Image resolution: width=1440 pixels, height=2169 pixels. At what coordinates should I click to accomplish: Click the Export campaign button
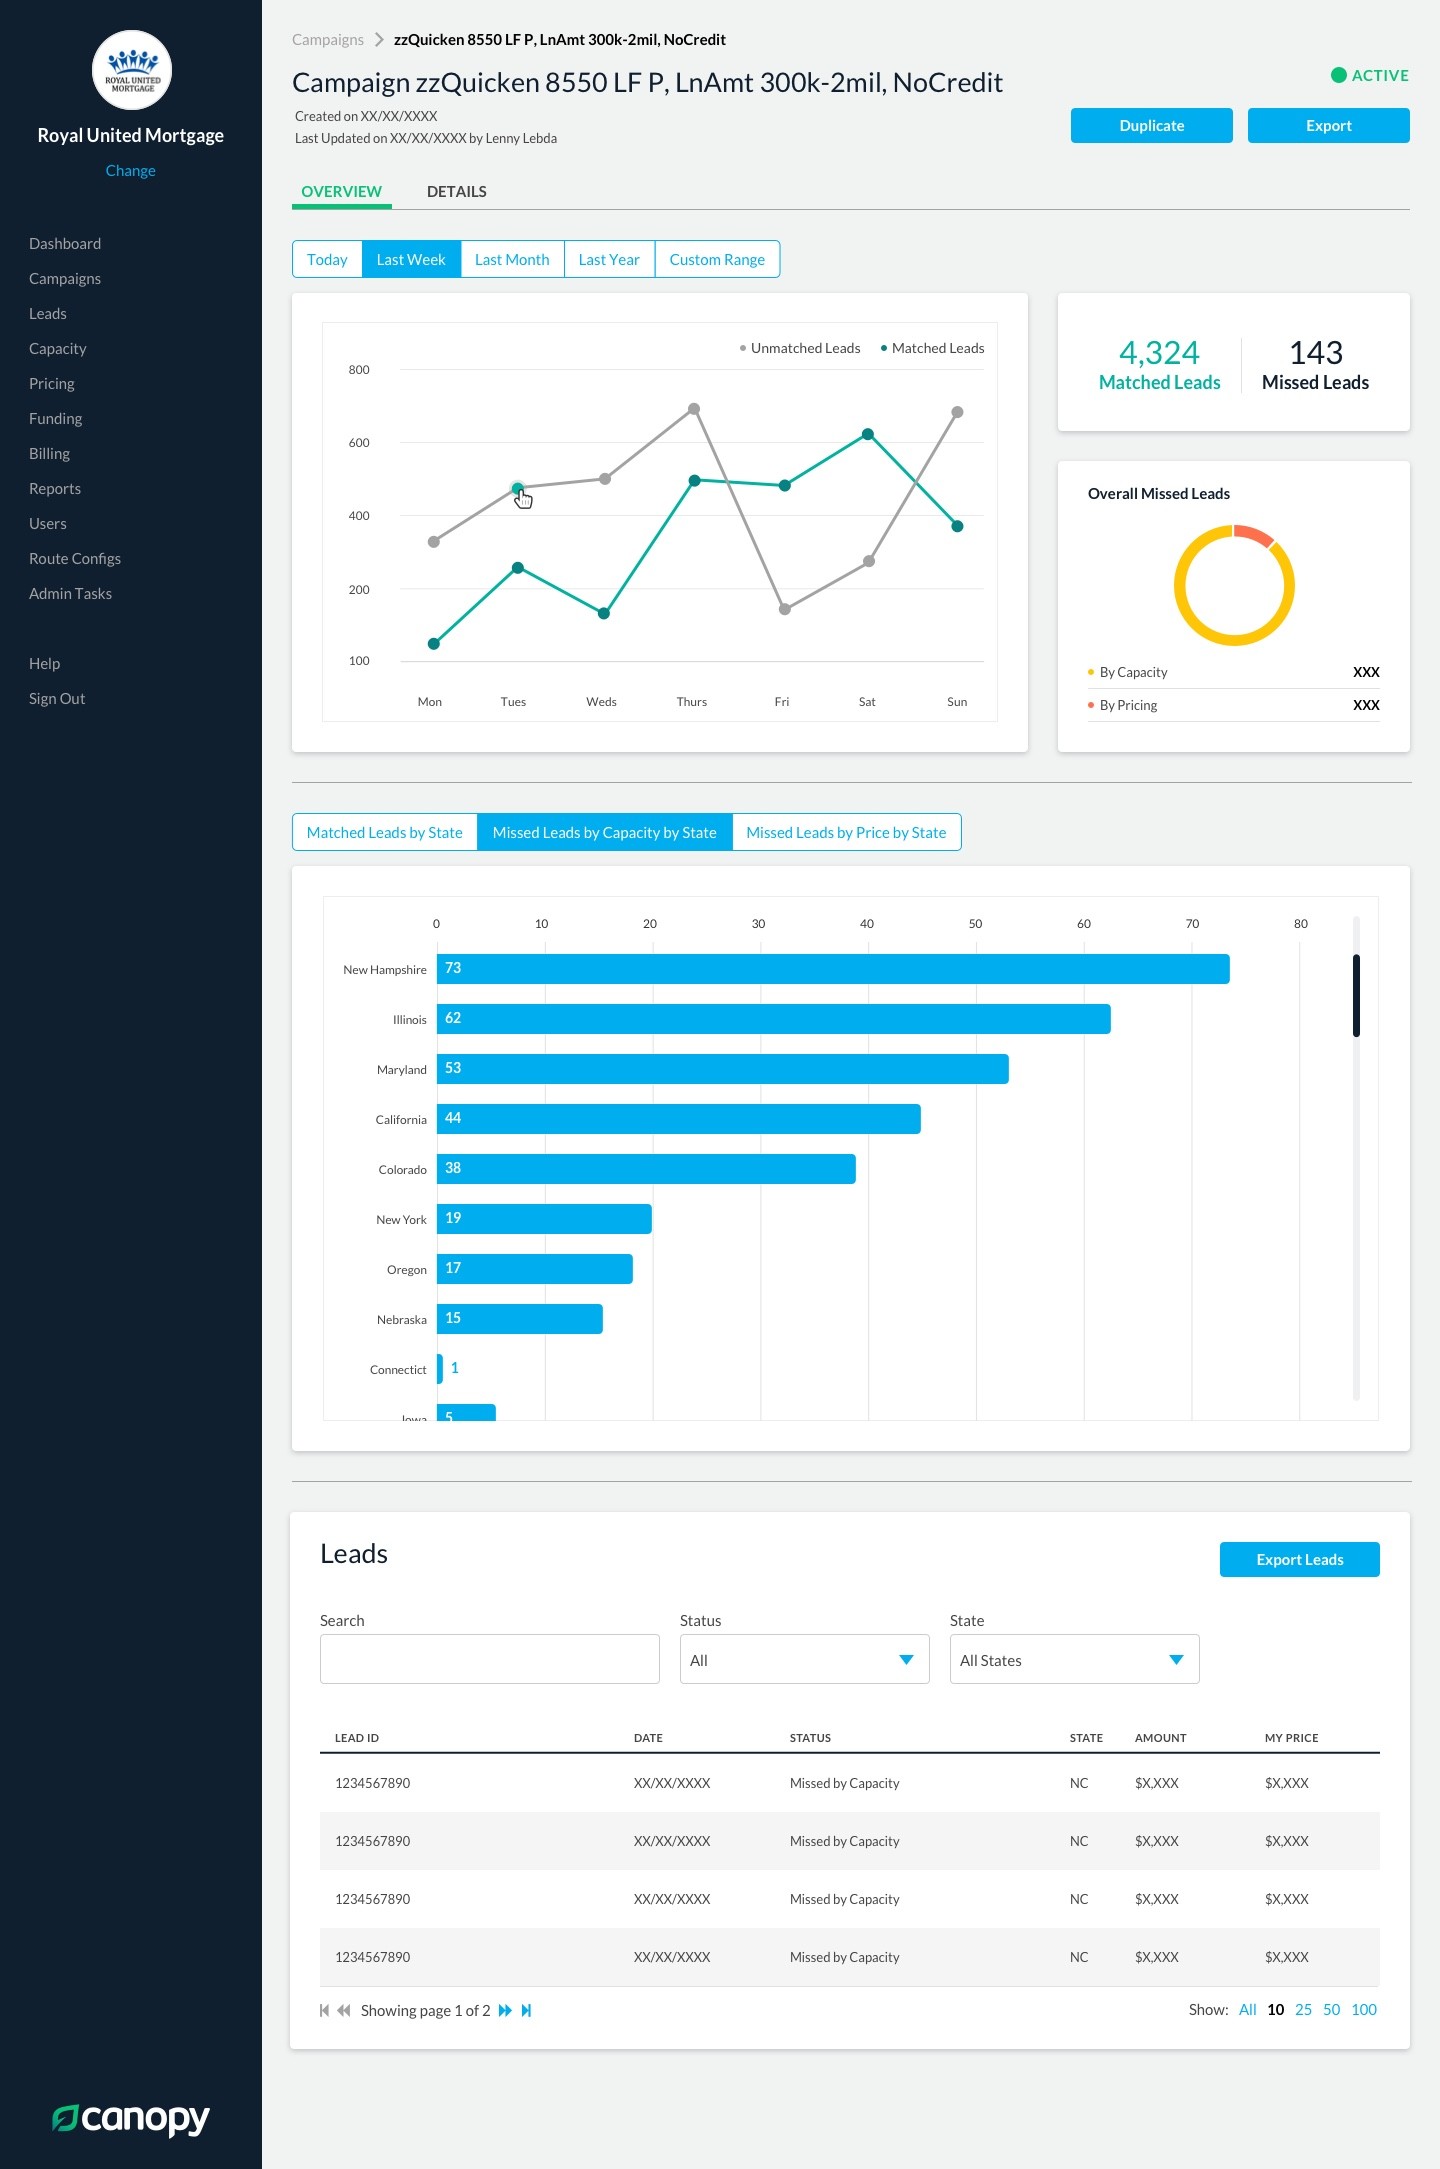click(1328, 125)
